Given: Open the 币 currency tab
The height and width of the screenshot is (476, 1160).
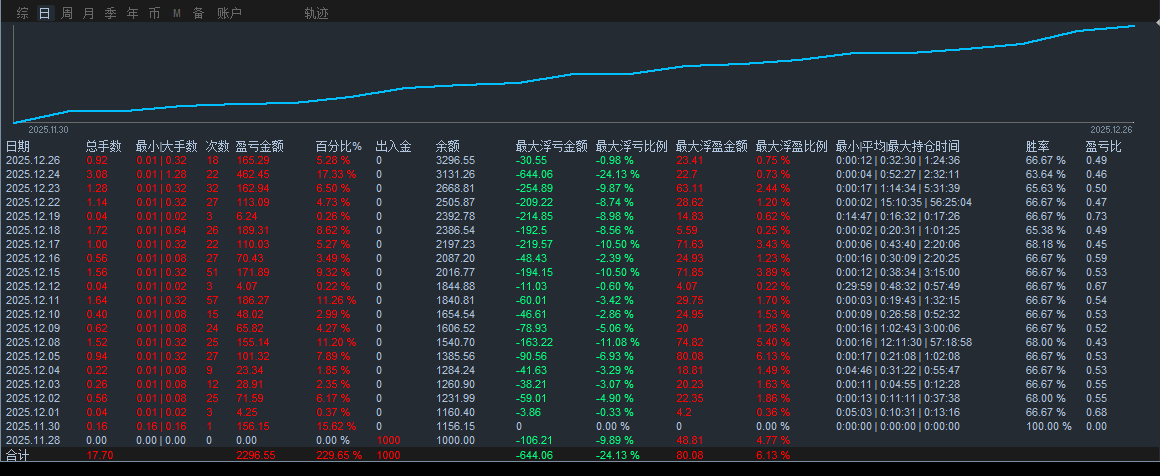Looking at the screenshot, I should [154, 13].
